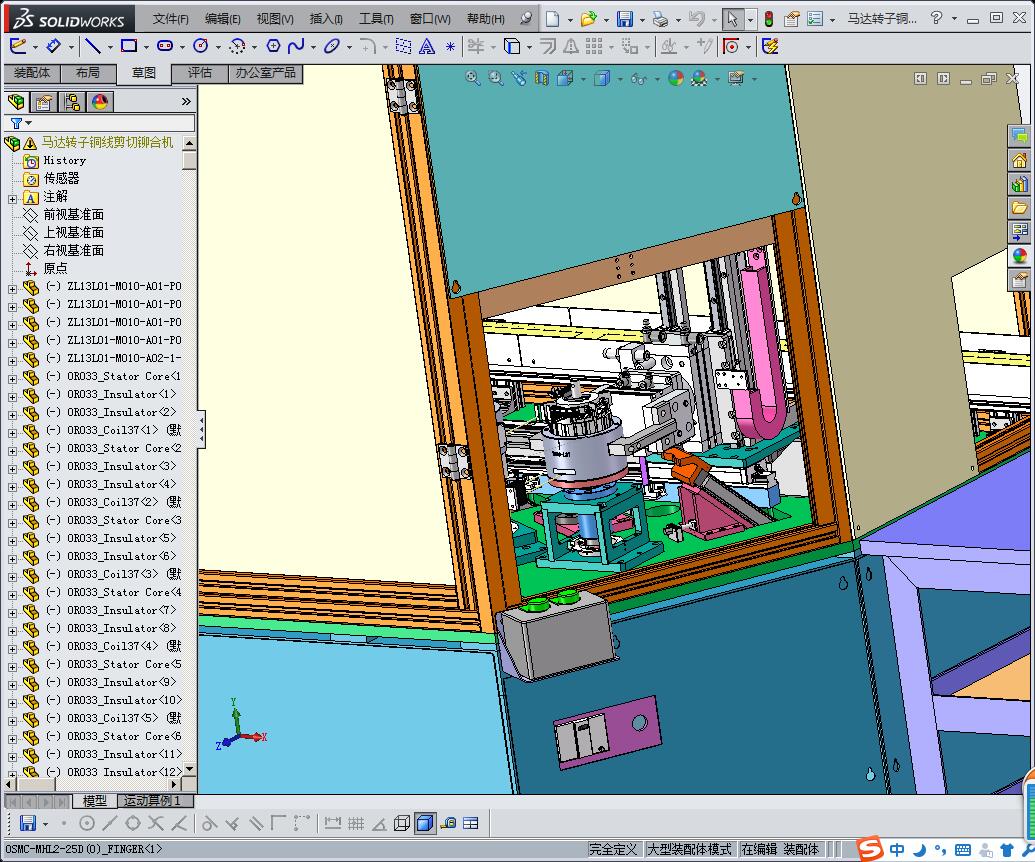Image resolution: width=1035 pixels, height=862 pixels.
Task: Expand the OR033_Stator Core<1 component
Action: coord(12,378)
